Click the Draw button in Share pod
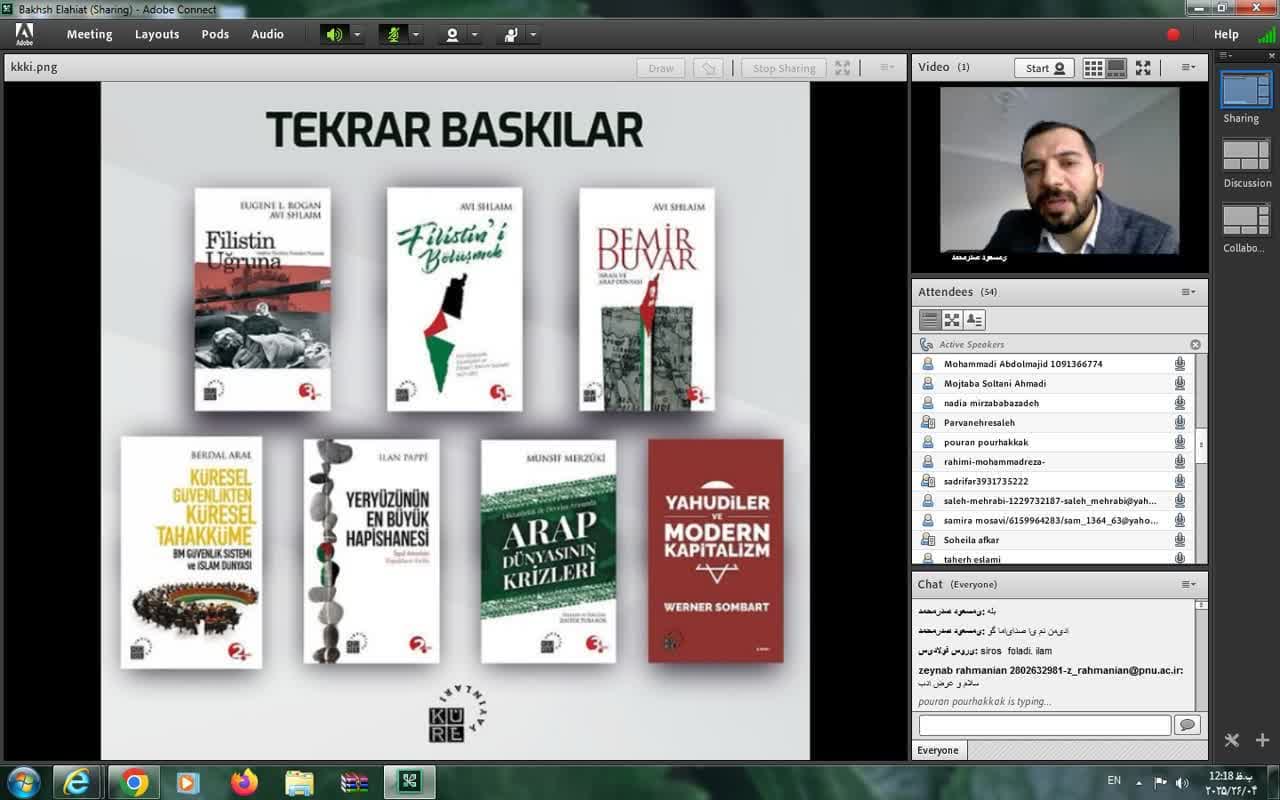This screenshot has width=1280, height=800. pos(661,68)
